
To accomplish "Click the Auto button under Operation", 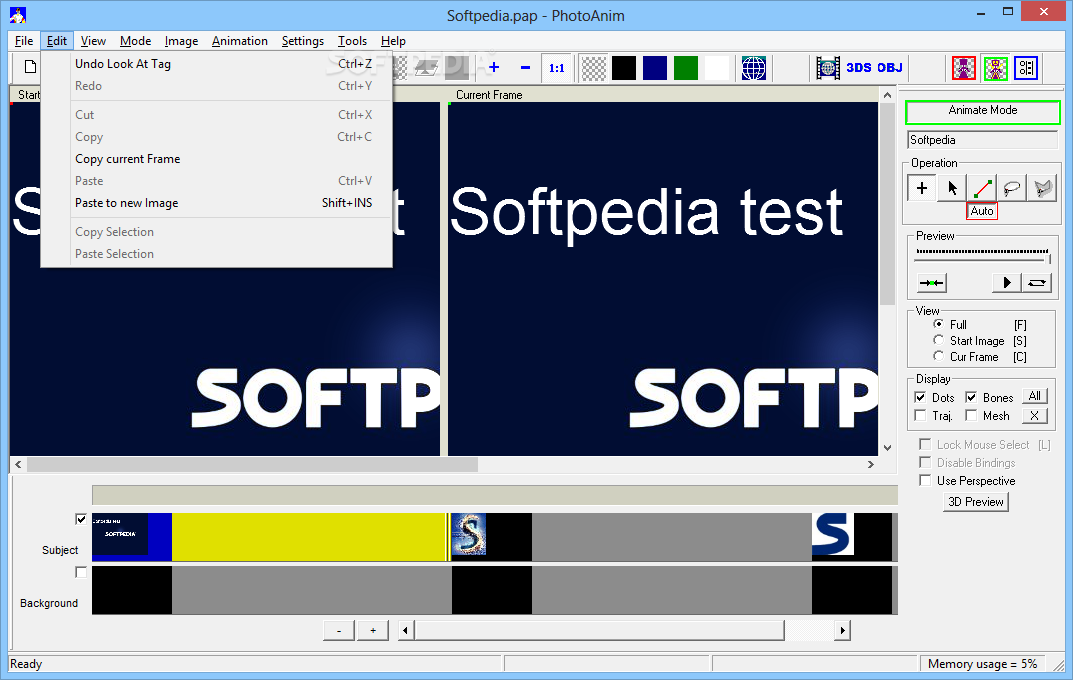I will click(982, 211).
